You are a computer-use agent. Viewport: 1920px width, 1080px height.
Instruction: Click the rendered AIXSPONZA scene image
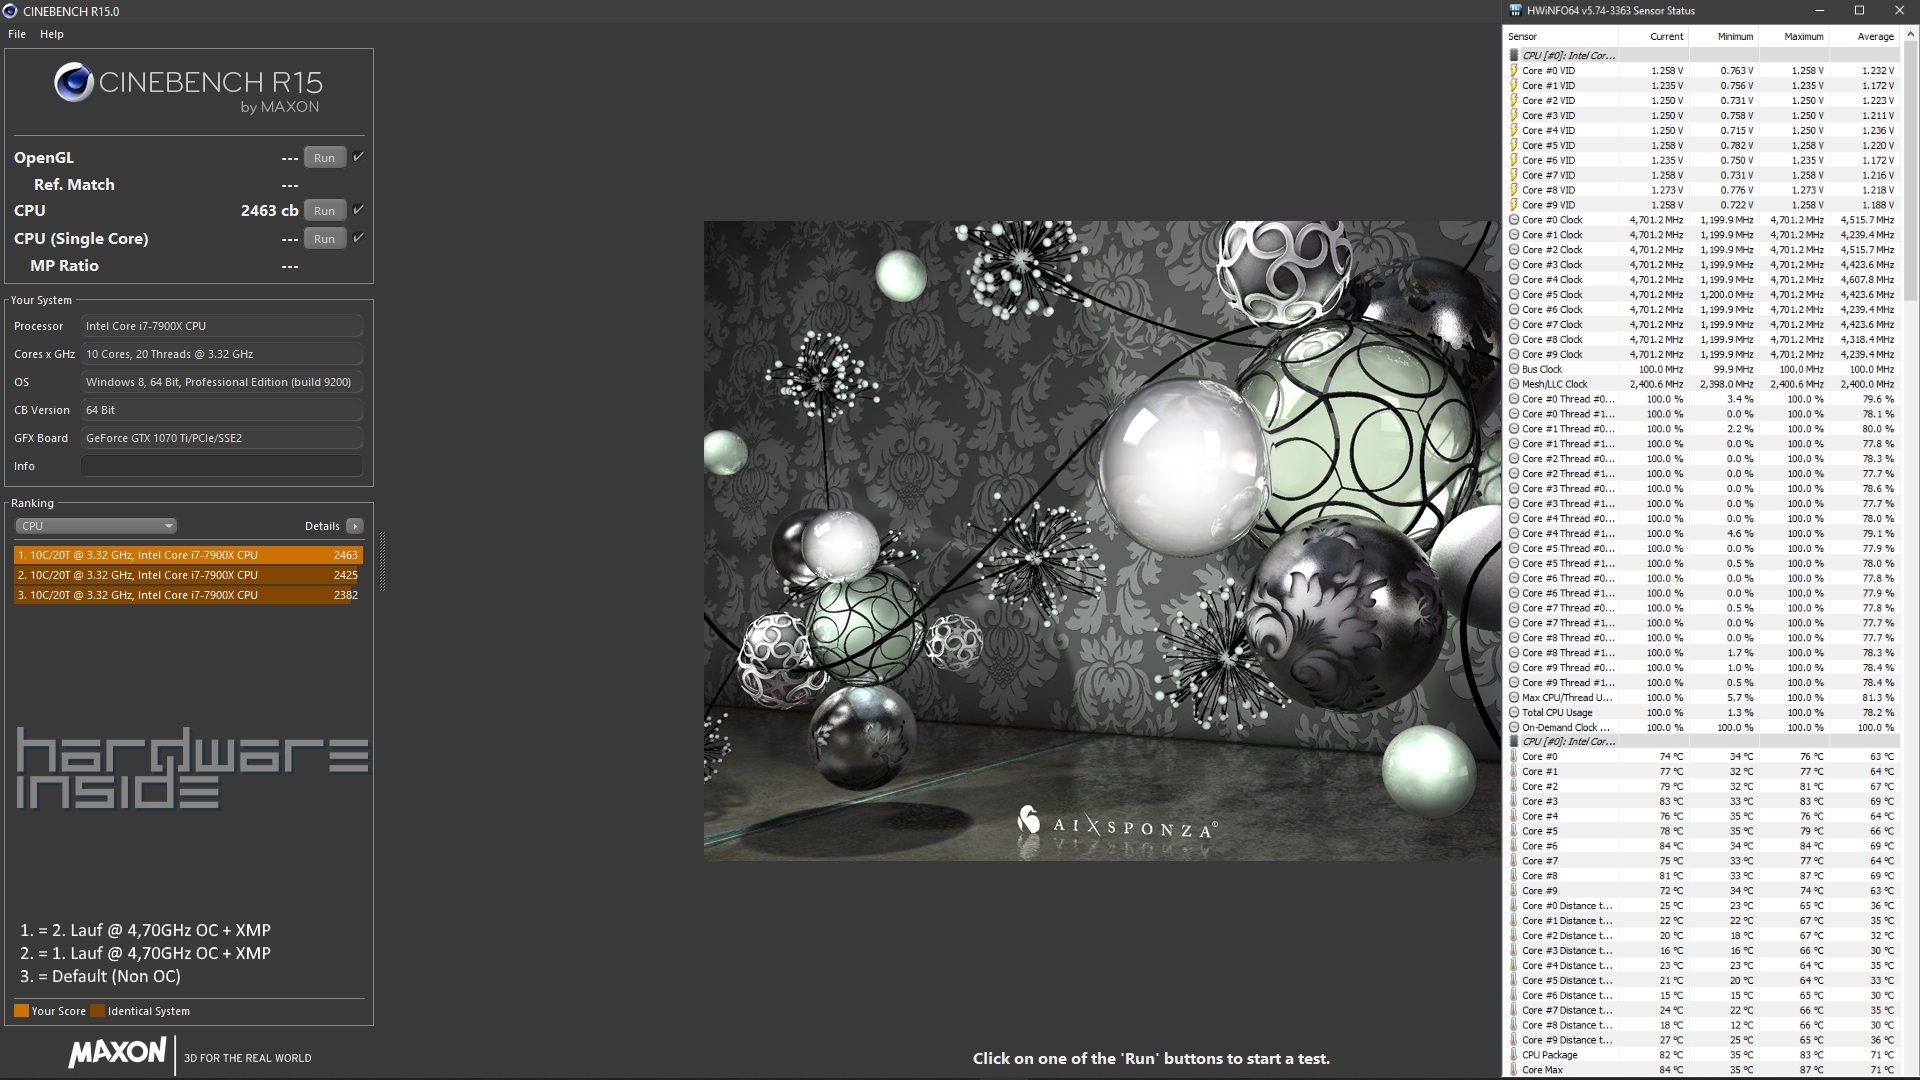tap(1102, 540)
